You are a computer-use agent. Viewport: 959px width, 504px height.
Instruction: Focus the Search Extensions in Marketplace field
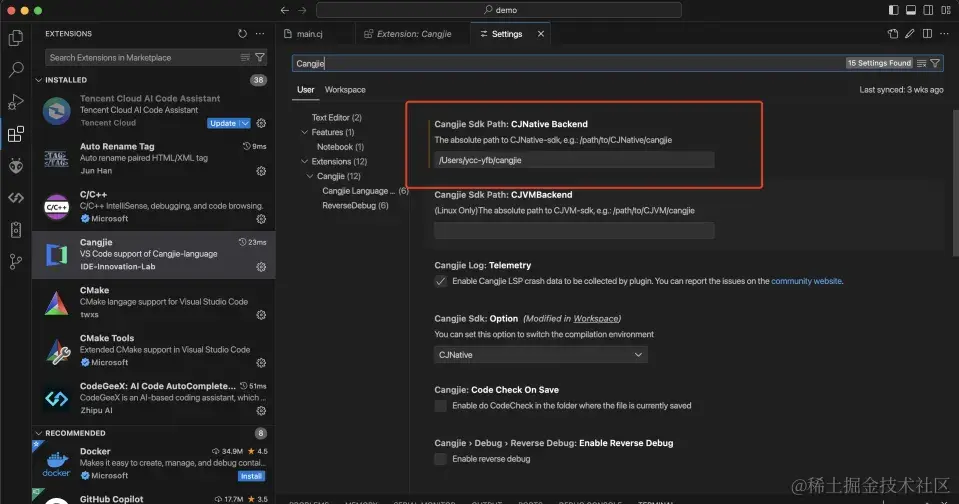tap(144, 57)
